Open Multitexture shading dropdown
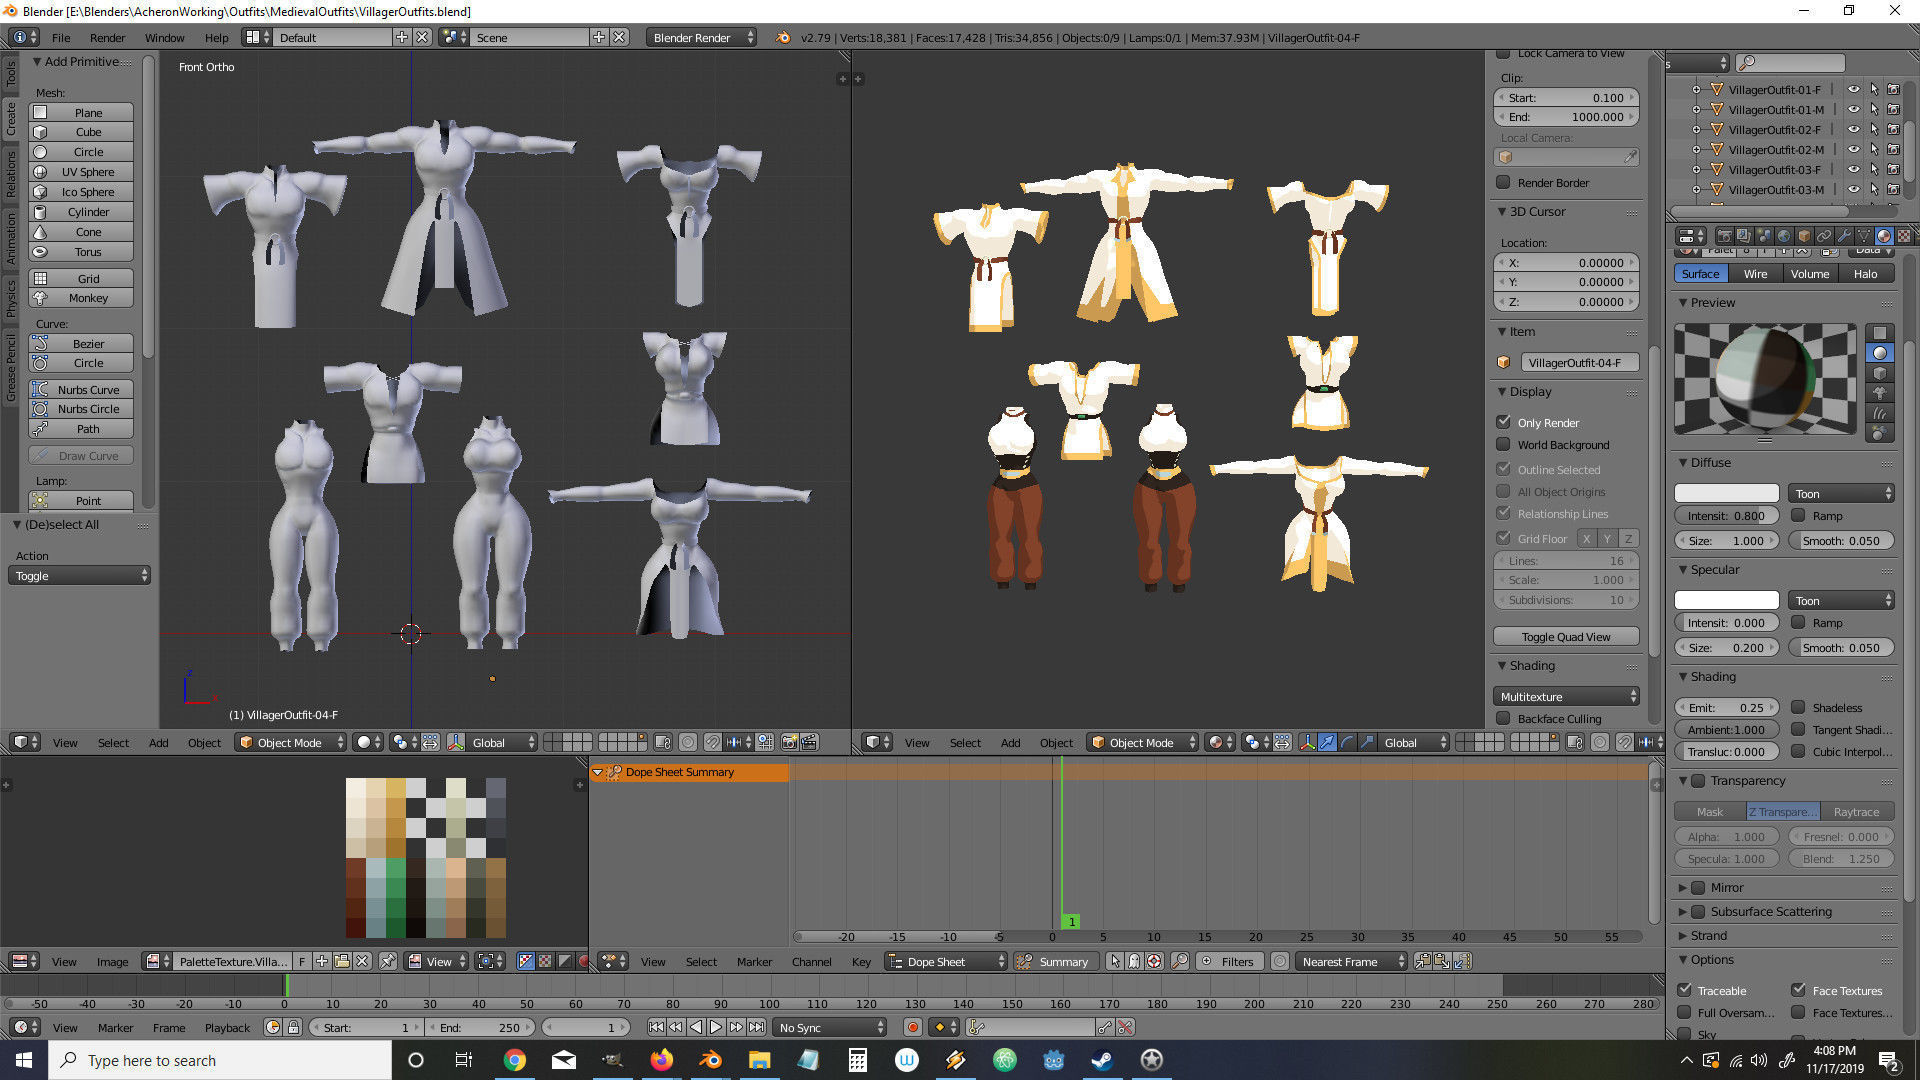Screen dimensions: 1920x1080 coord(1566,696)
